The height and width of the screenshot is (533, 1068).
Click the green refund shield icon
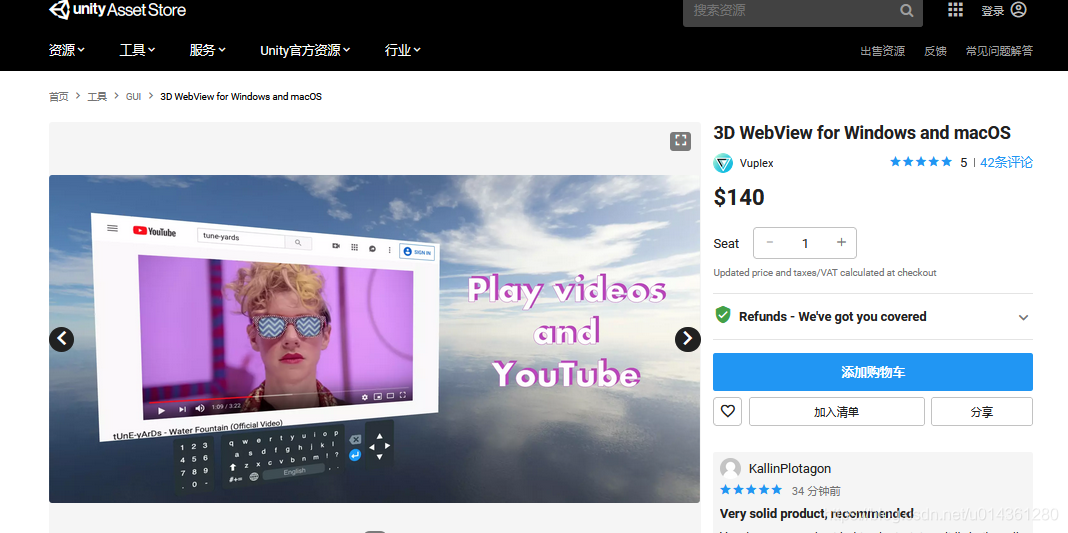723,315
